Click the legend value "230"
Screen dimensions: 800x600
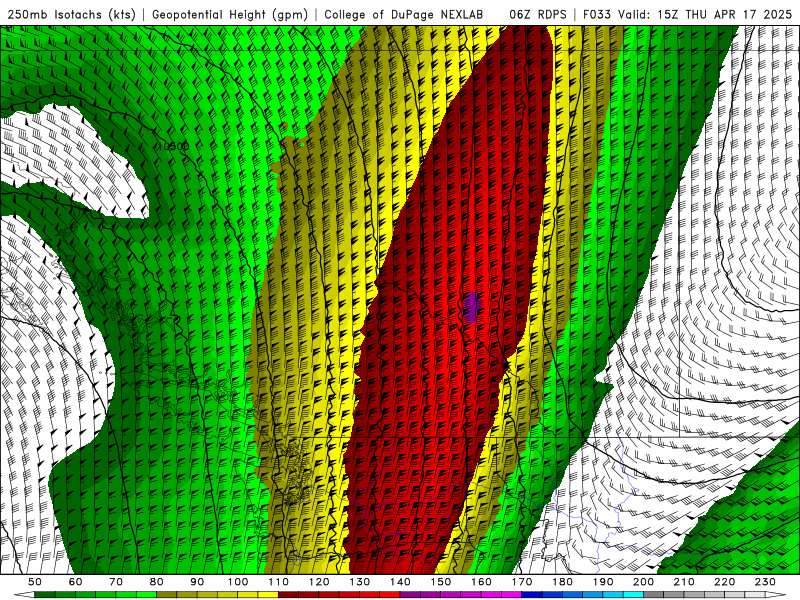[x=765, y=582]
